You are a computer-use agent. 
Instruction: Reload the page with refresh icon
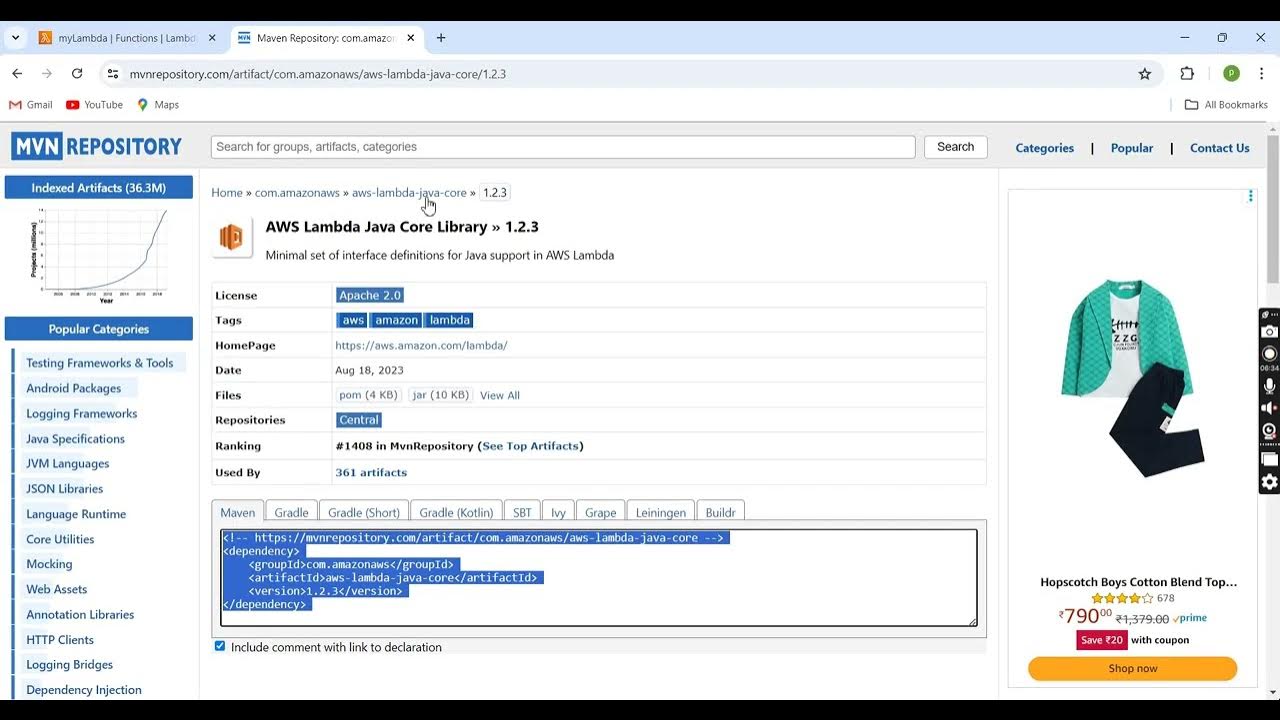point(77,74)
